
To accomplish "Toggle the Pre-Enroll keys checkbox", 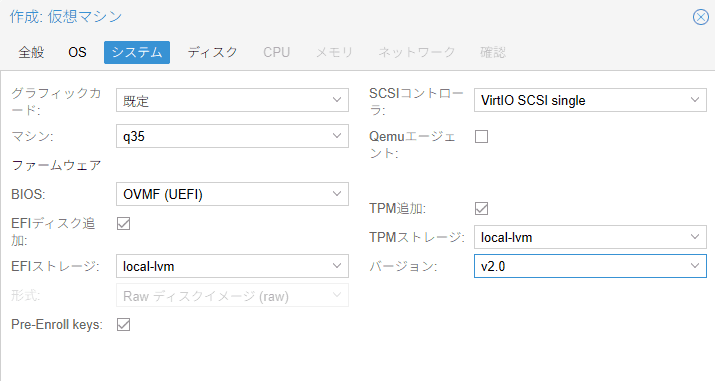I will point(124,324).
